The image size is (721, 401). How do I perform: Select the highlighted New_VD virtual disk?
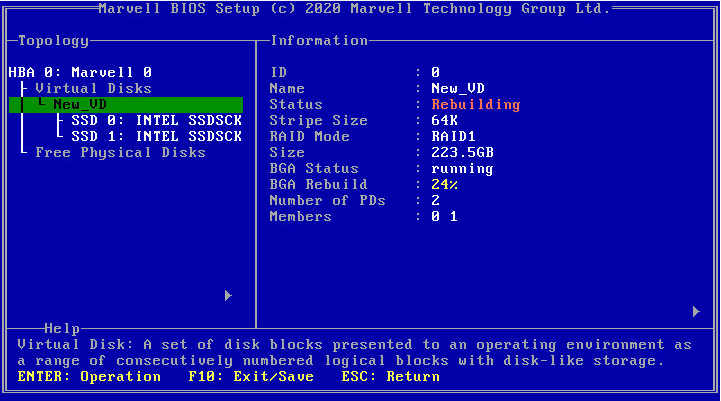coord(80,104)
